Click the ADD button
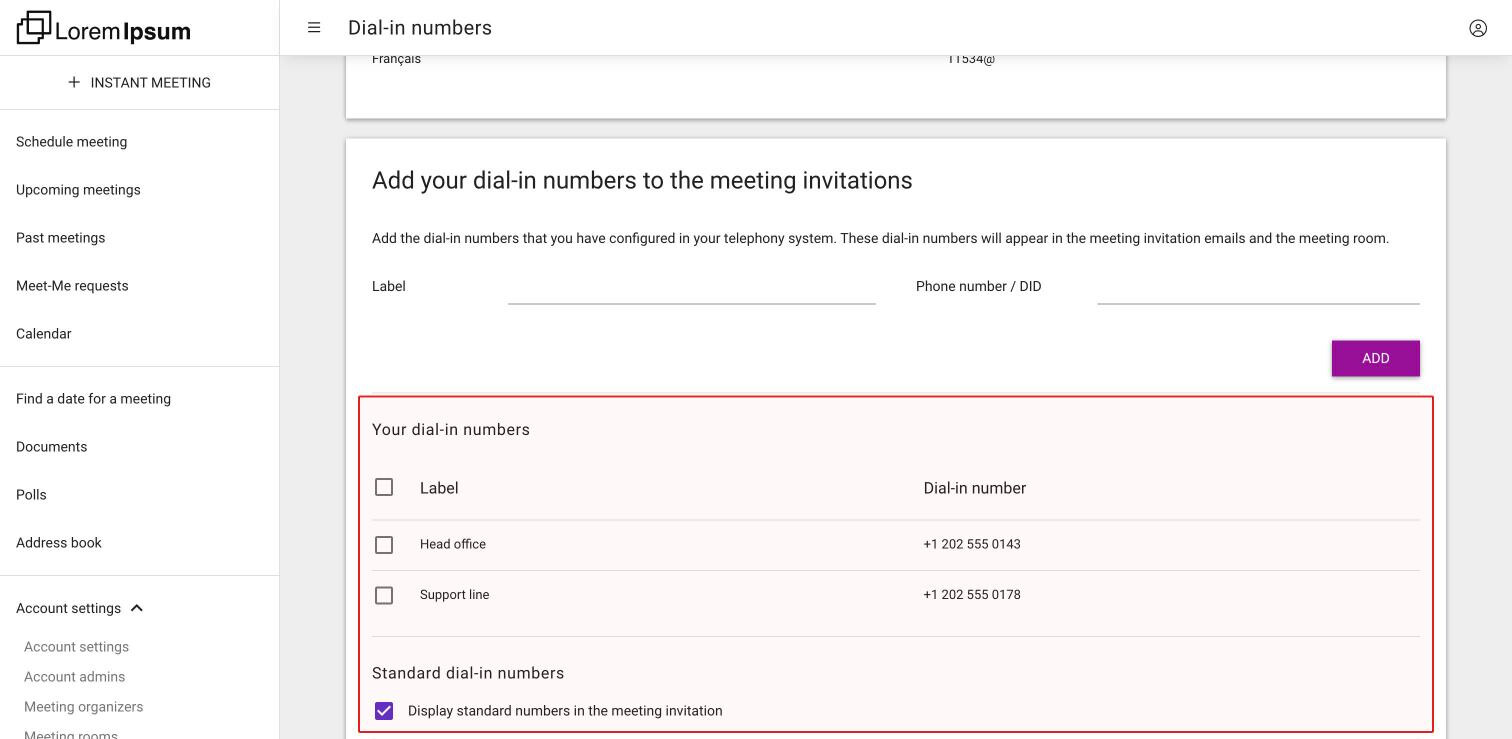This screenshot has width=1512, height=739. (x=1376, y=358)
